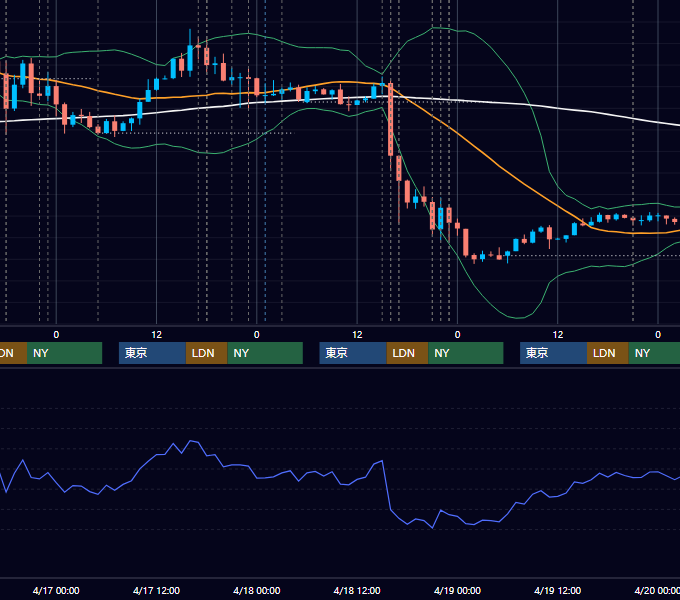Viewport: 680px width, 600px height.
Task: Click the NY block following 4/18 LDN
Action: (466, 353)
